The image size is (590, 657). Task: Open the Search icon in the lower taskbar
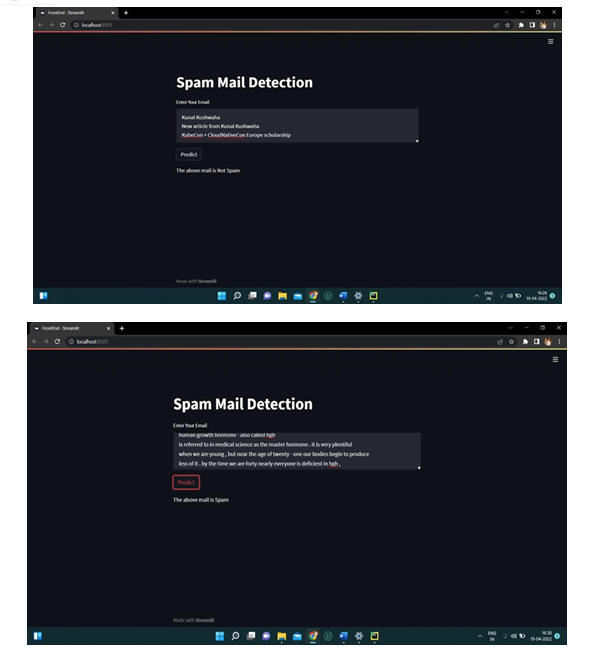[x=235, y=636]
